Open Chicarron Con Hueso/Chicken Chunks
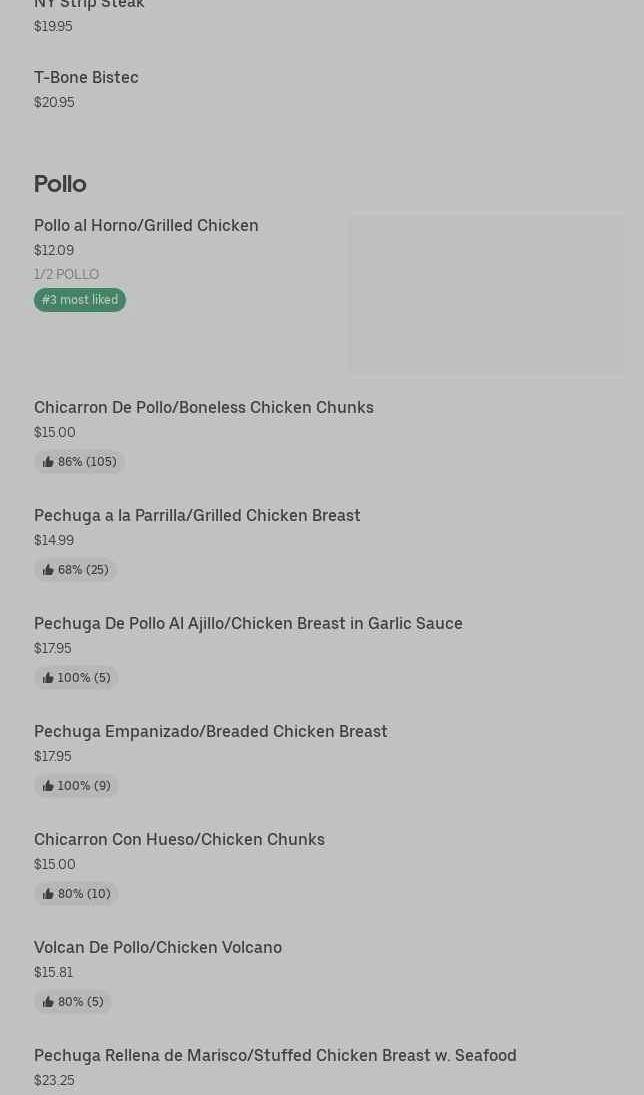Screen dimensions: 644x1095 (x=179, y=840)
